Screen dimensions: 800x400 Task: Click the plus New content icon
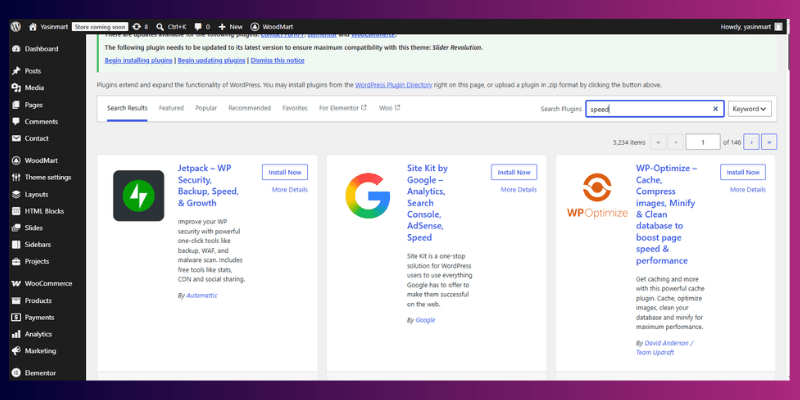coord(222,27)
